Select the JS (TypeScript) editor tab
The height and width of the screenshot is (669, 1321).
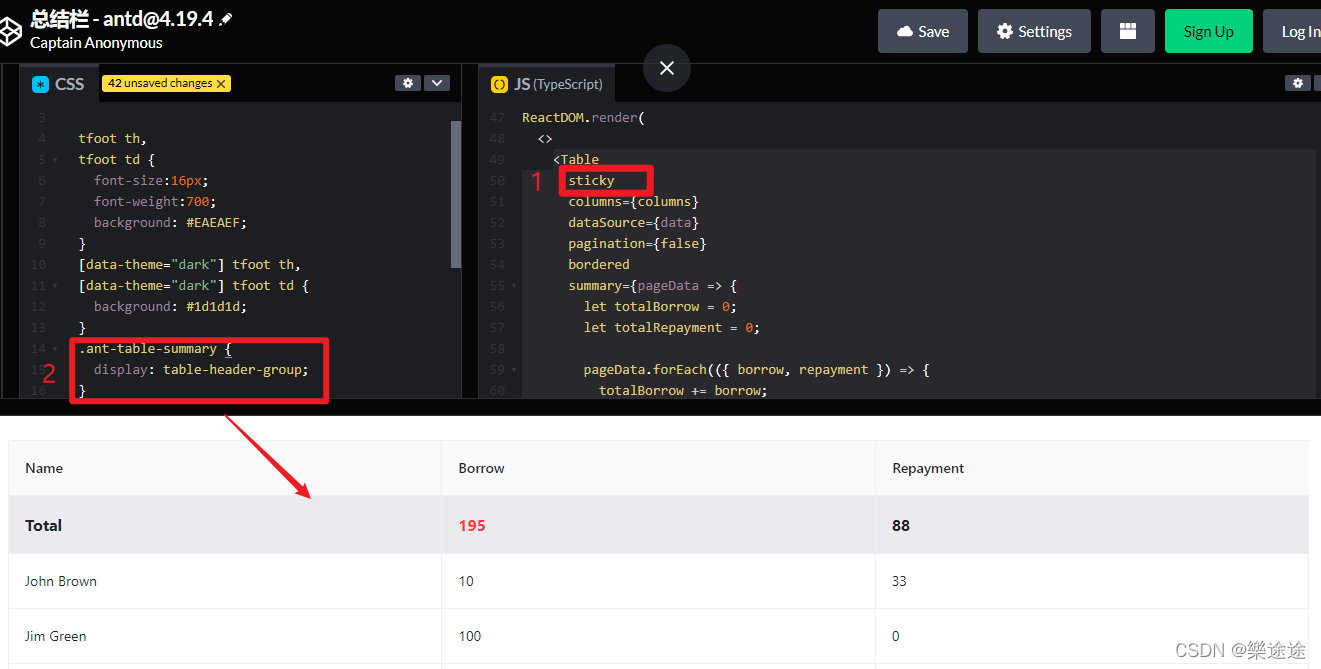(x=547, y=84)
